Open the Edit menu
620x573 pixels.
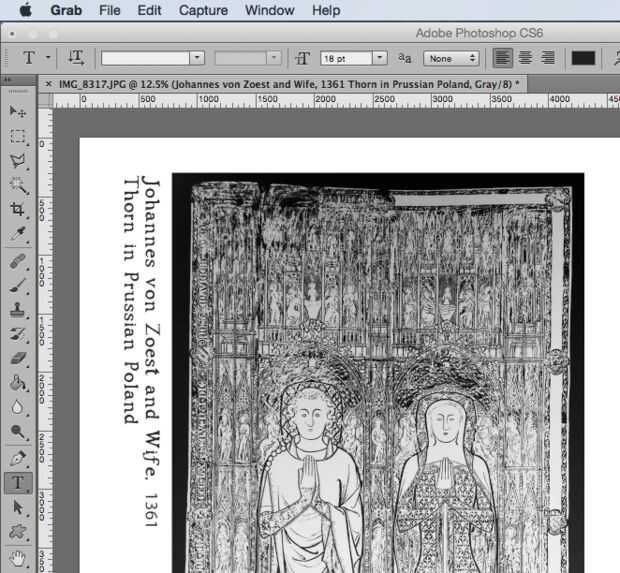[x=149, y=10]
